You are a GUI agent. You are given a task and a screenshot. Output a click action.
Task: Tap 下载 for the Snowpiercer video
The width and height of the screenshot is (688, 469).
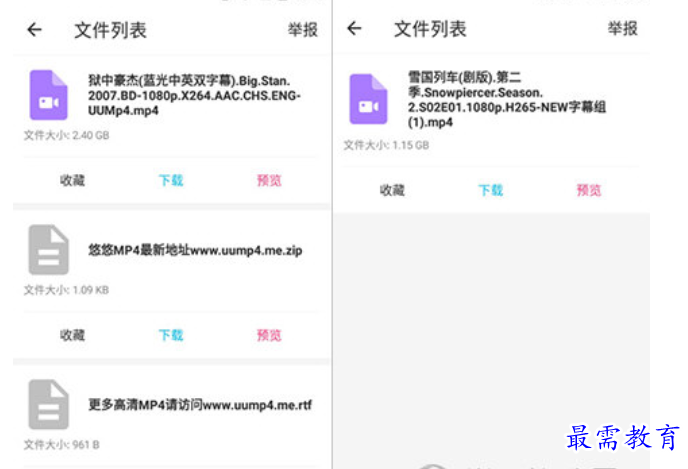(x=491, y=190)
